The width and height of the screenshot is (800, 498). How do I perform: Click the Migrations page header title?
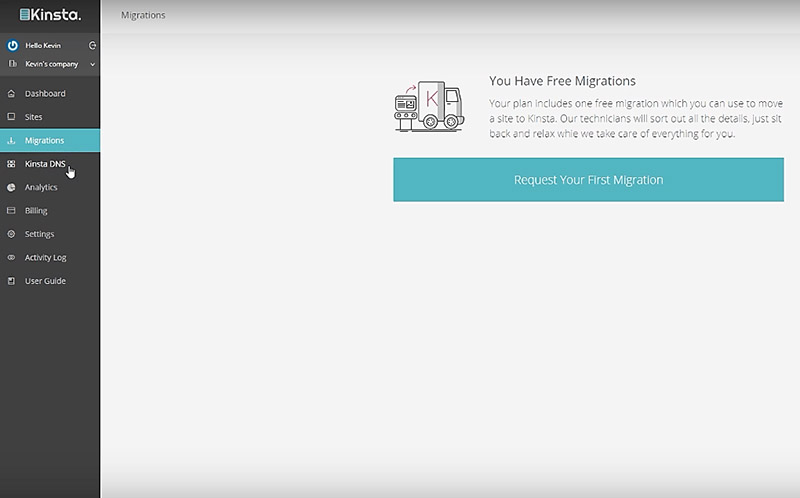tap(143, 15)
